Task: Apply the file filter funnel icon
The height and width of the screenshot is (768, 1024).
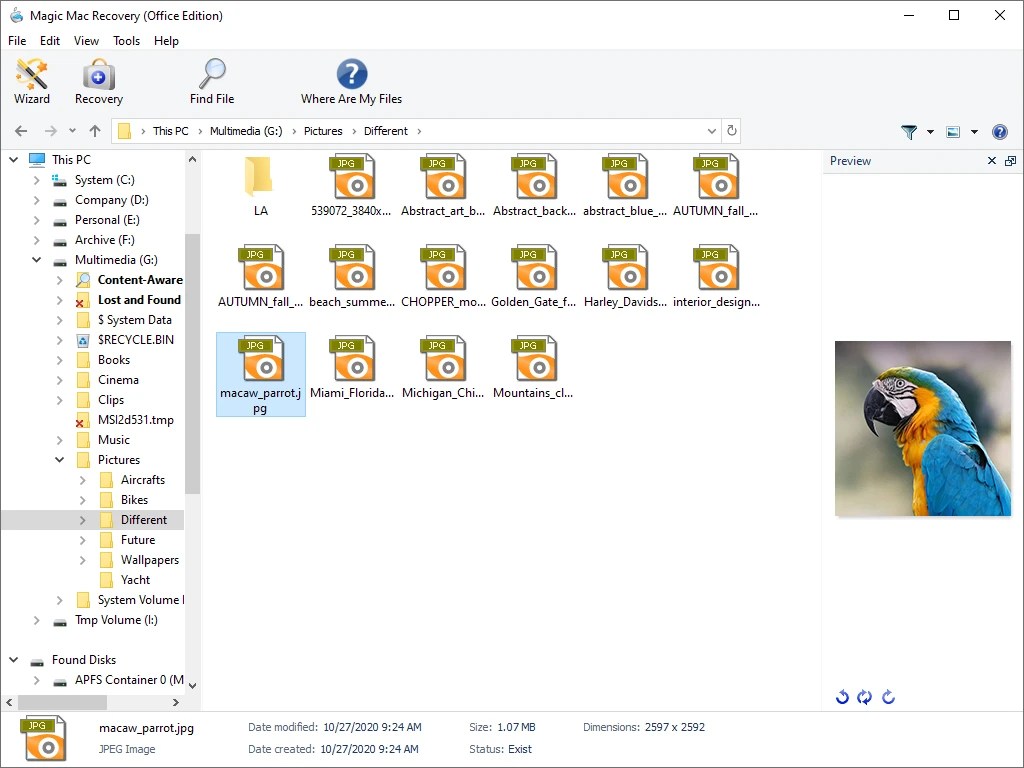Action: tap(909, 131)
